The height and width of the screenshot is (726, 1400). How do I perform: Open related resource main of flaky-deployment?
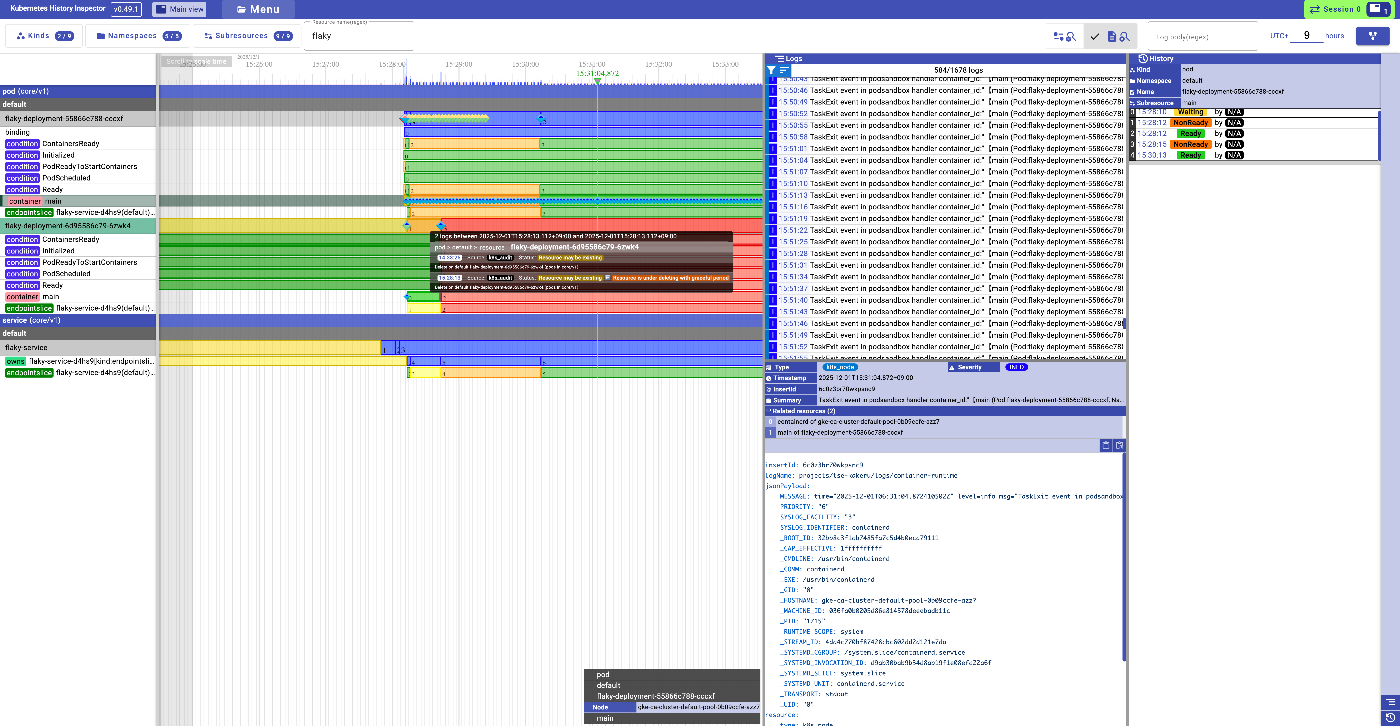[x=946, y=432]
